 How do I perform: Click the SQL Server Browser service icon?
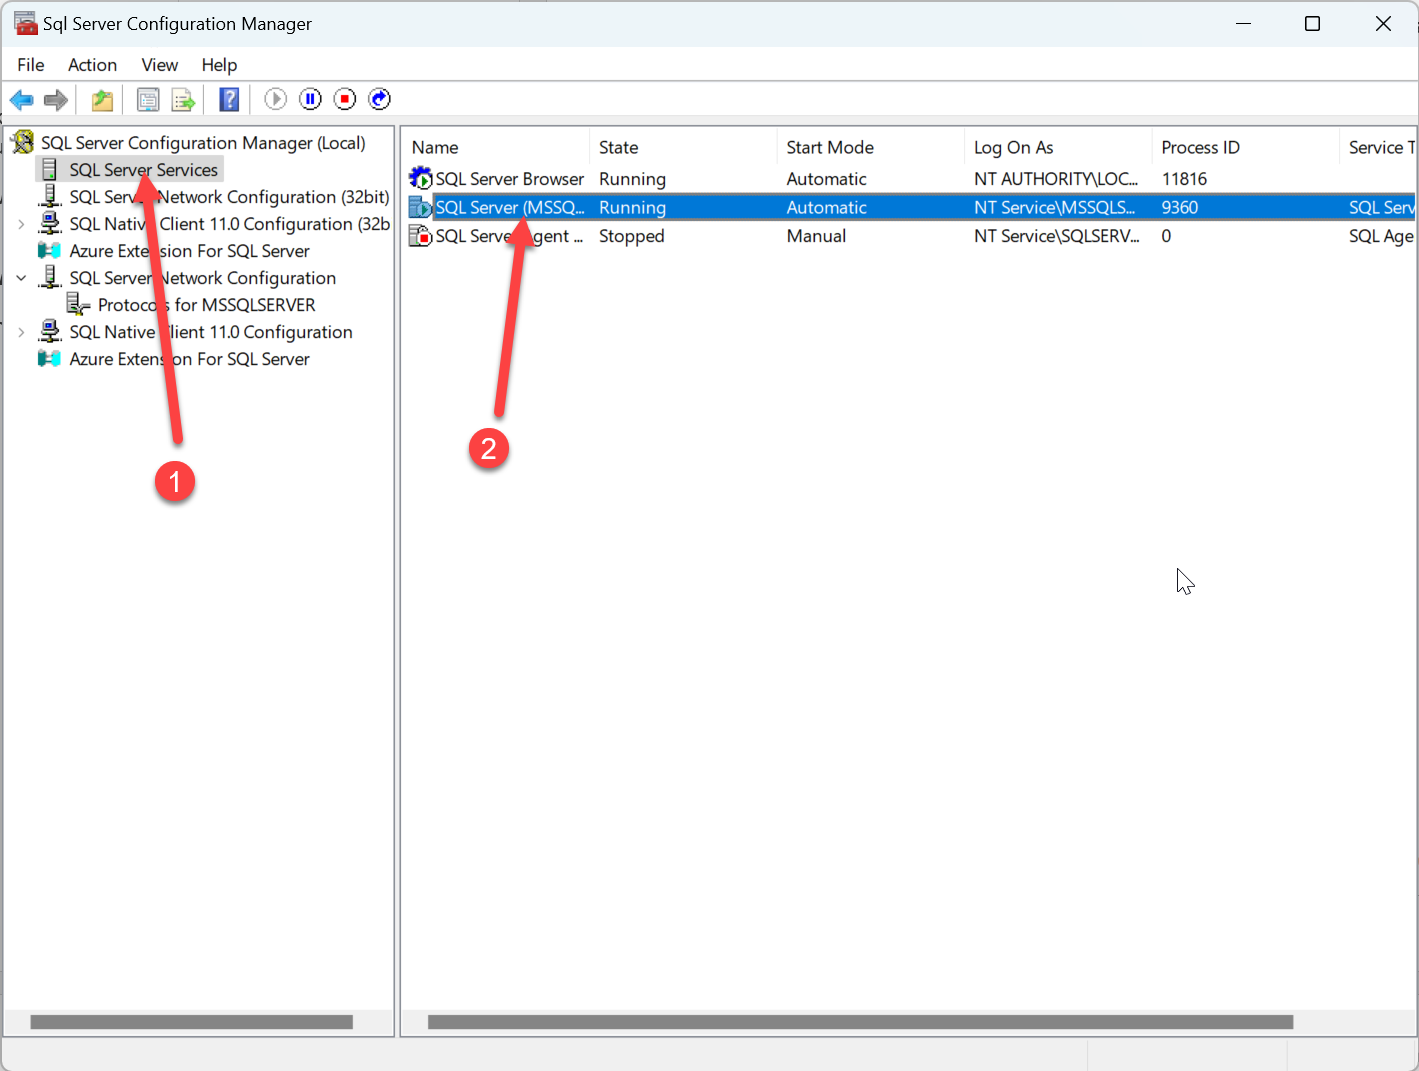coord(421,178)
